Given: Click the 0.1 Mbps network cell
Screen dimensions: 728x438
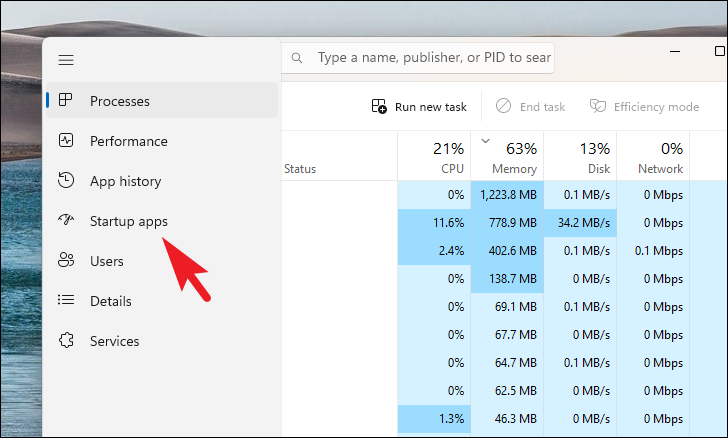Looking at the screenshot, I should coord(653,250).
